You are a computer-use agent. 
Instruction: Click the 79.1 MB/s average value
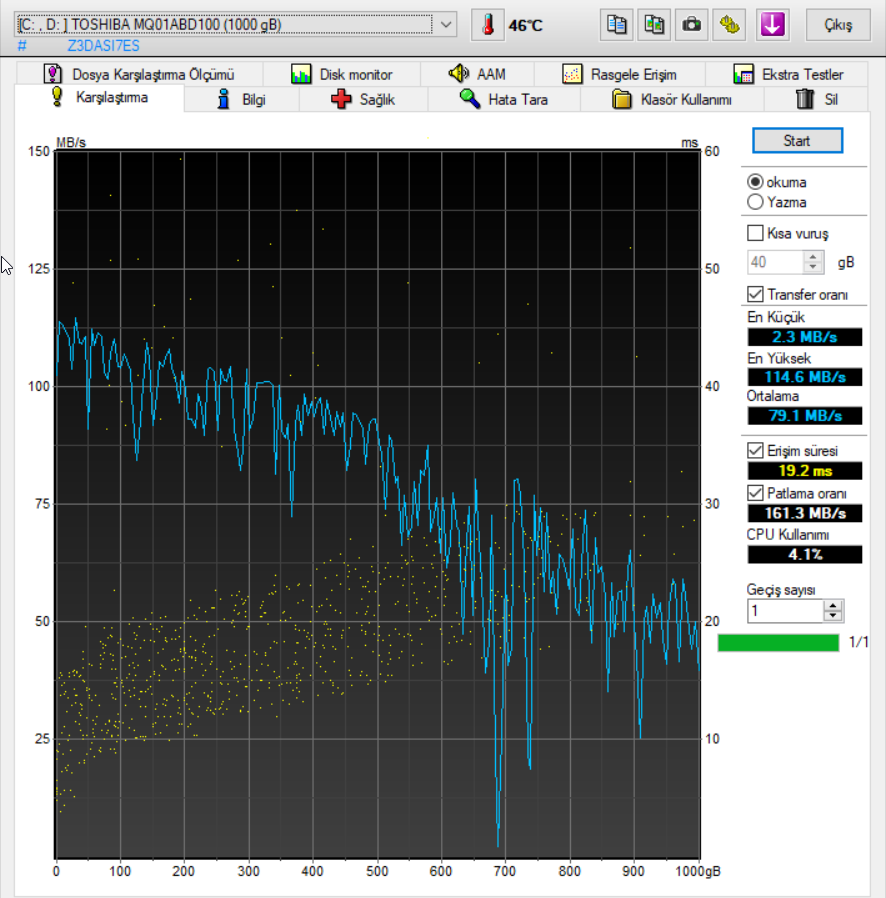(805, 416)
